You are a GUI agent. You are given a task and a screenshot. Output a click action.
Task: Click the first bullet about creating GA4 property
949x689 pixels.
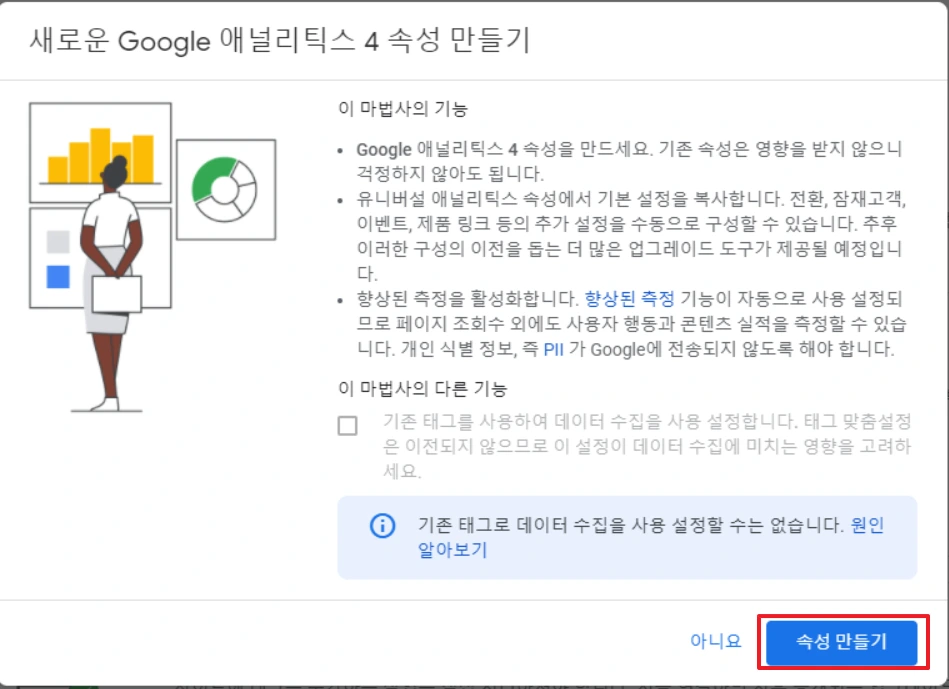coord(629,161)
